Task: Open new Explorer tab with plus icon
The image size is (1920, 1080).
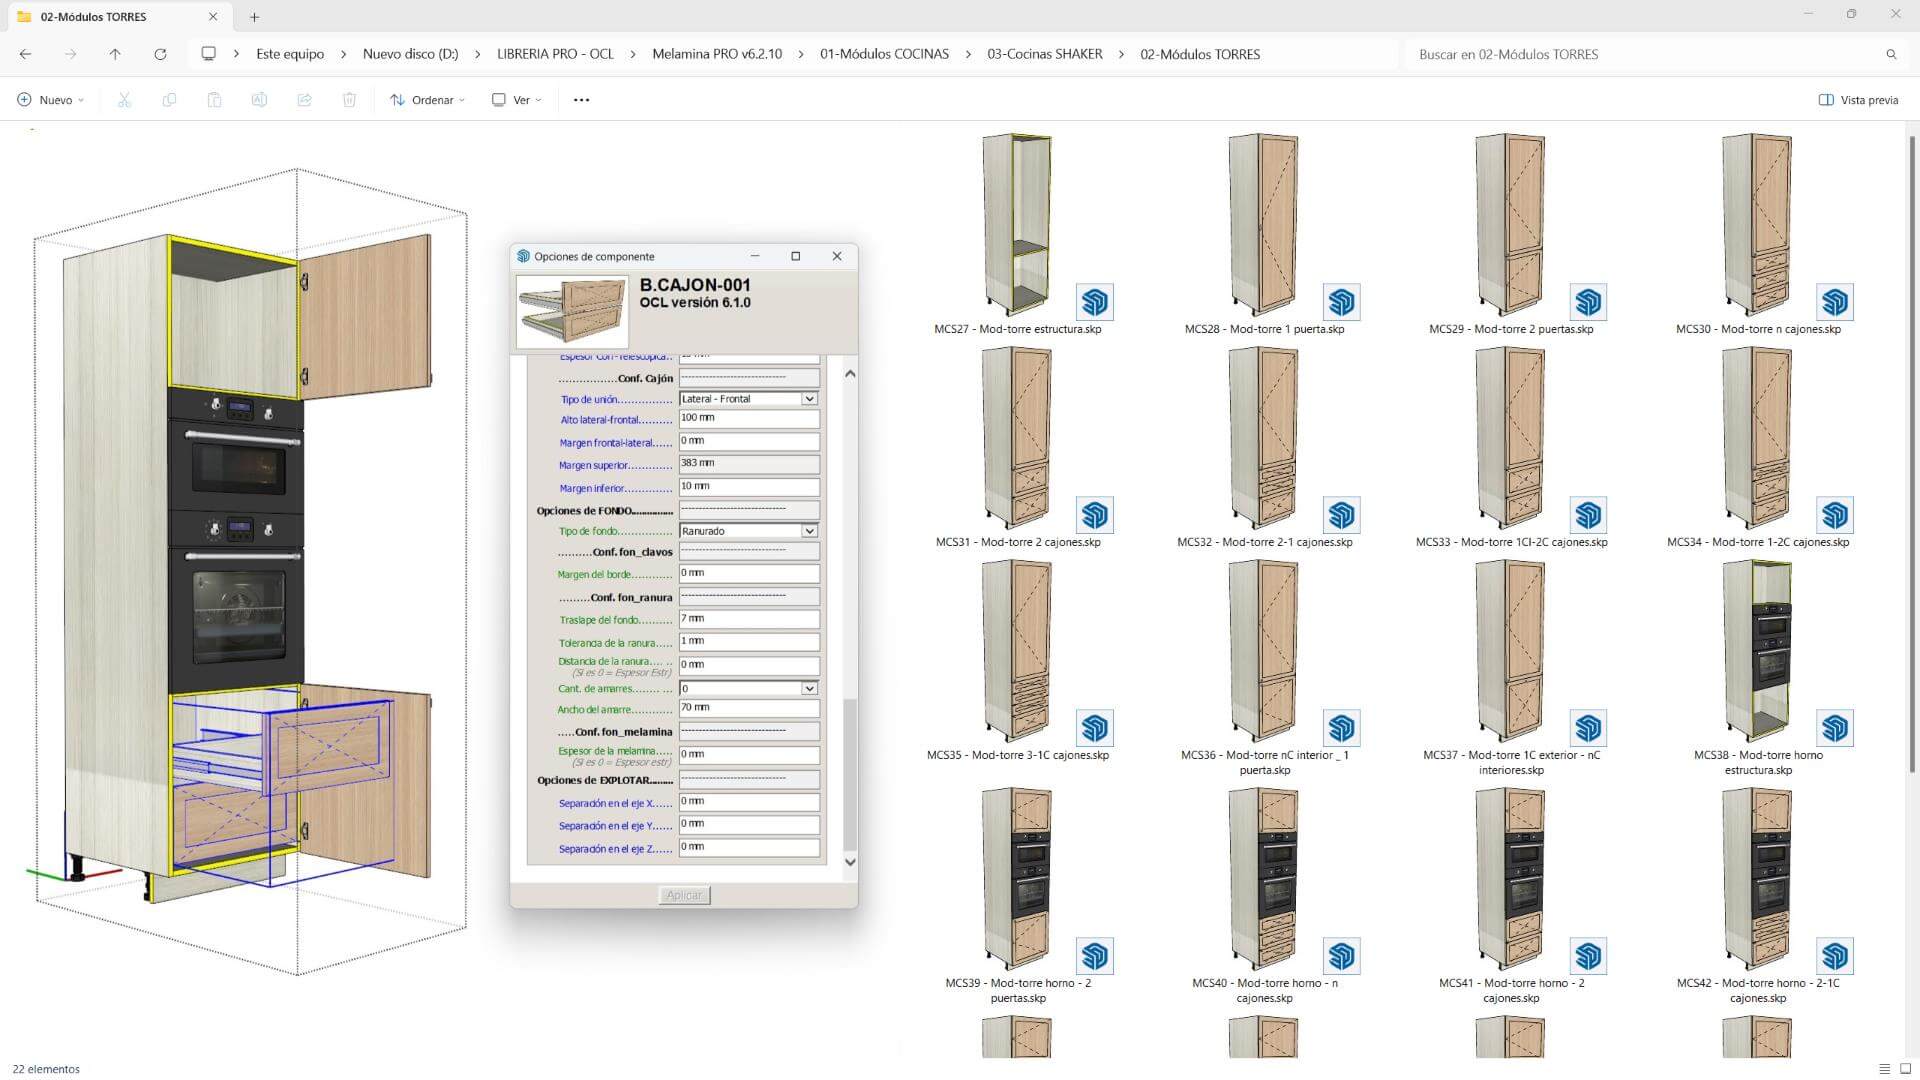Action: 254,17
